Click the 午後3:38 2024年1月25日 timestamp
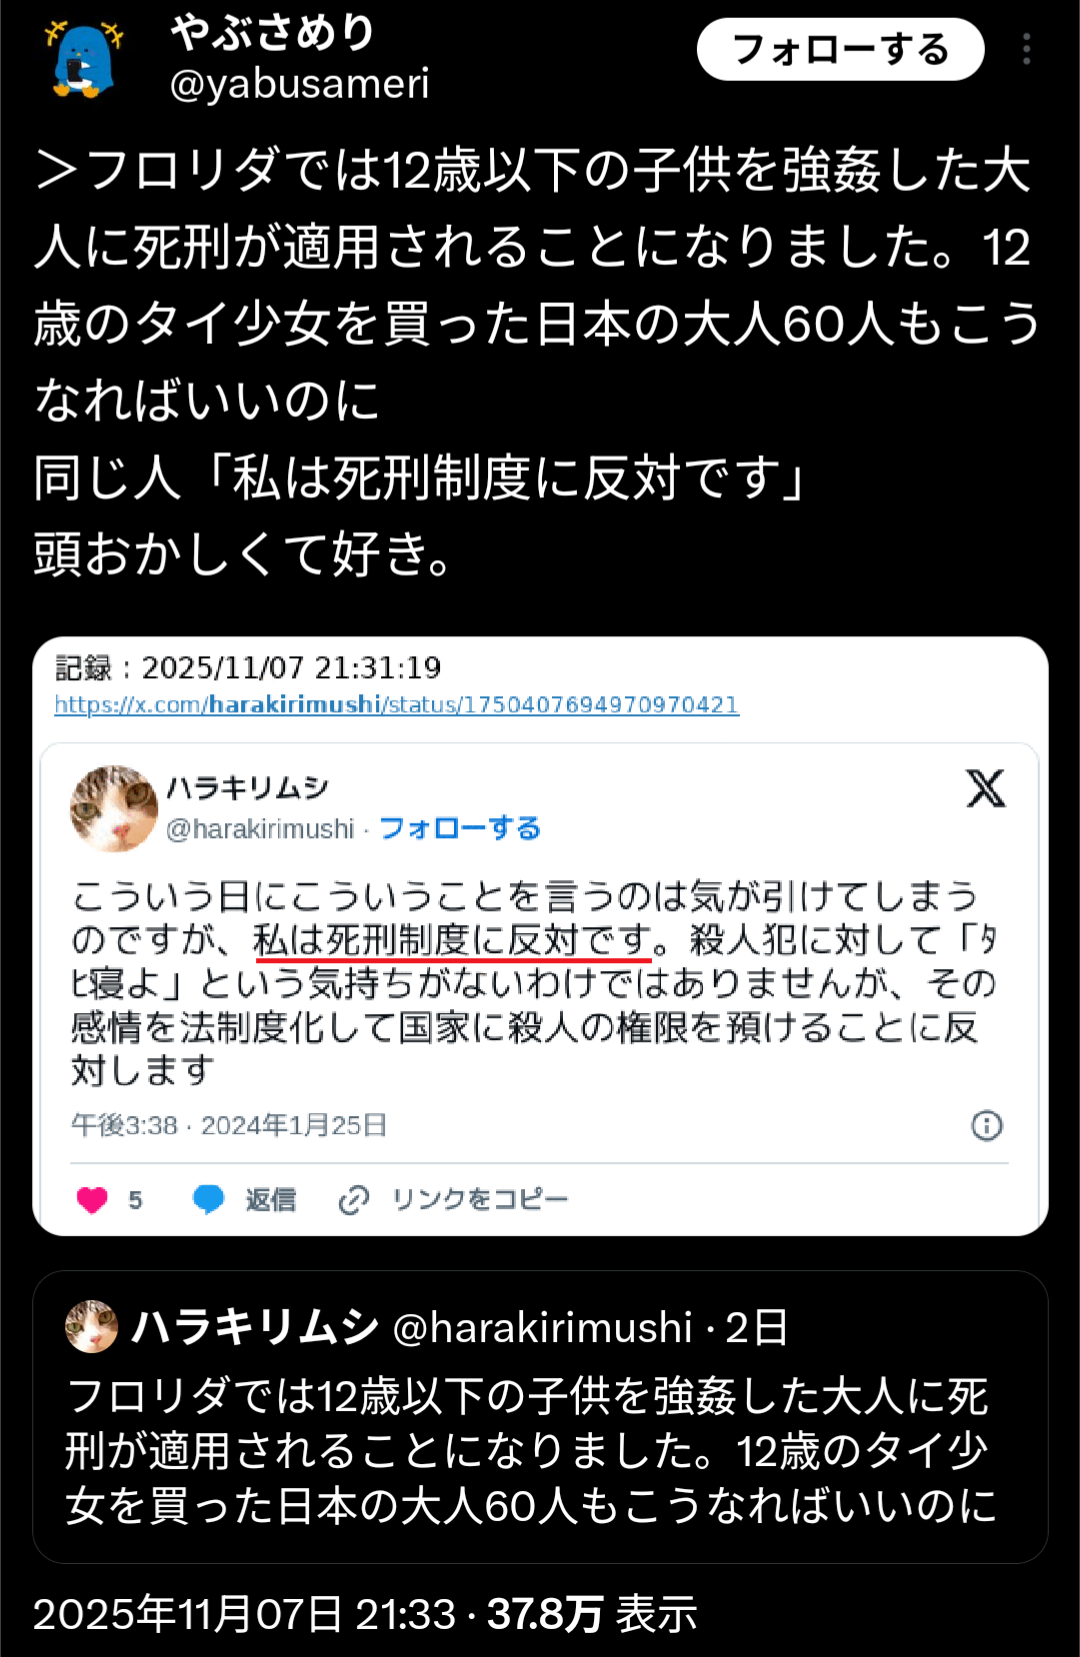The width and height of the screenshot is (1080, 1657). [x=229, y=1126]
